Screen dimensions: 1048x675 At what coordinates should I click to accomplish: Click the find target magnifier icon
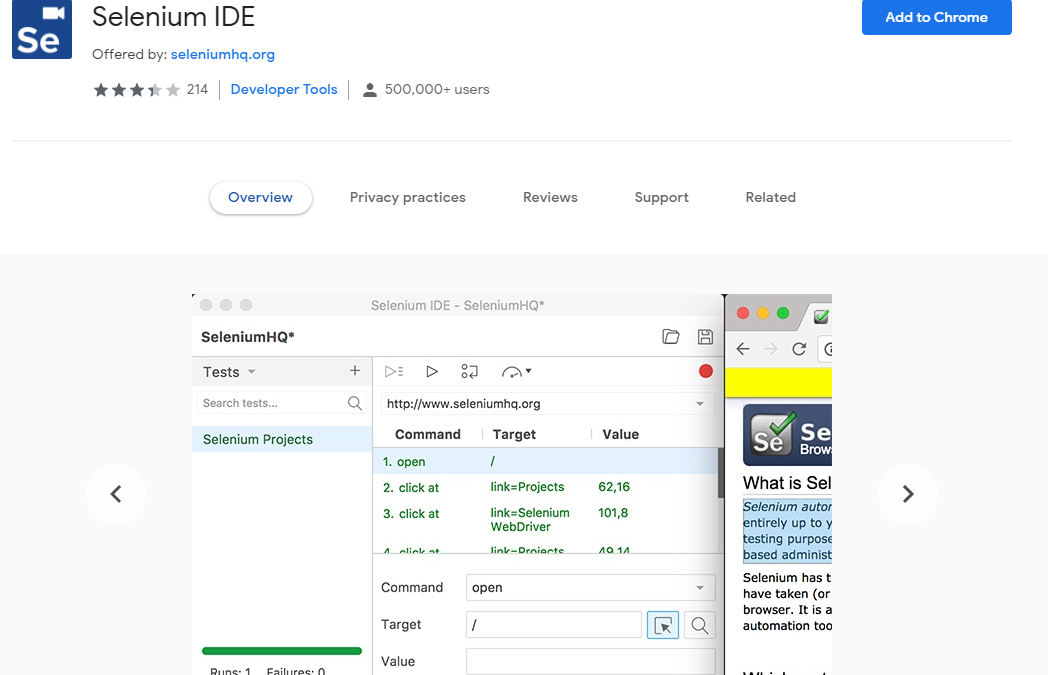coord(700,625)
